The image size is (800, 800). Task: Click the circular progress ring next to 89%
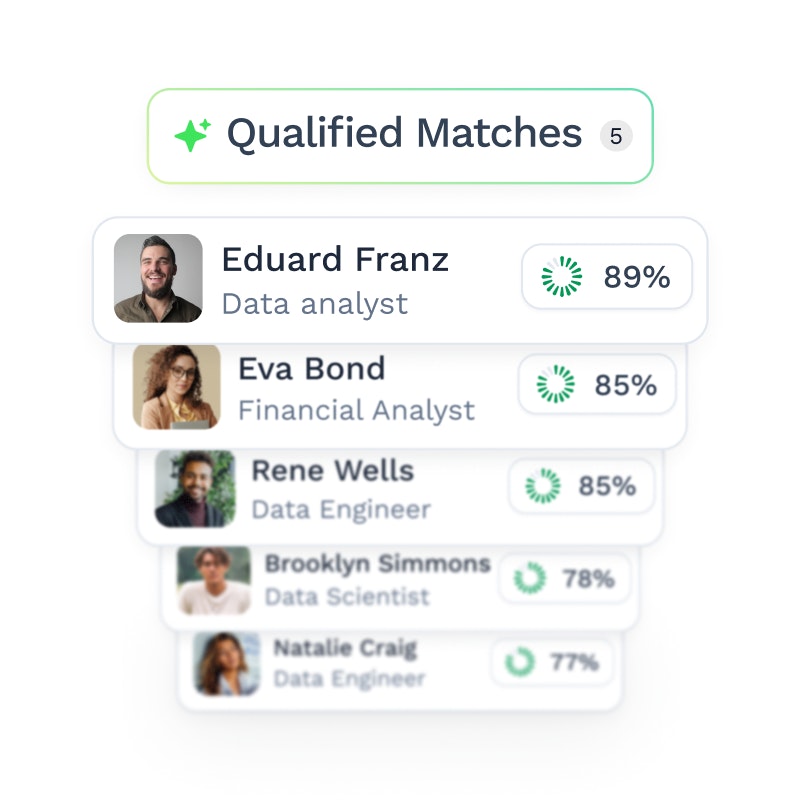click(x=561, y=277)
